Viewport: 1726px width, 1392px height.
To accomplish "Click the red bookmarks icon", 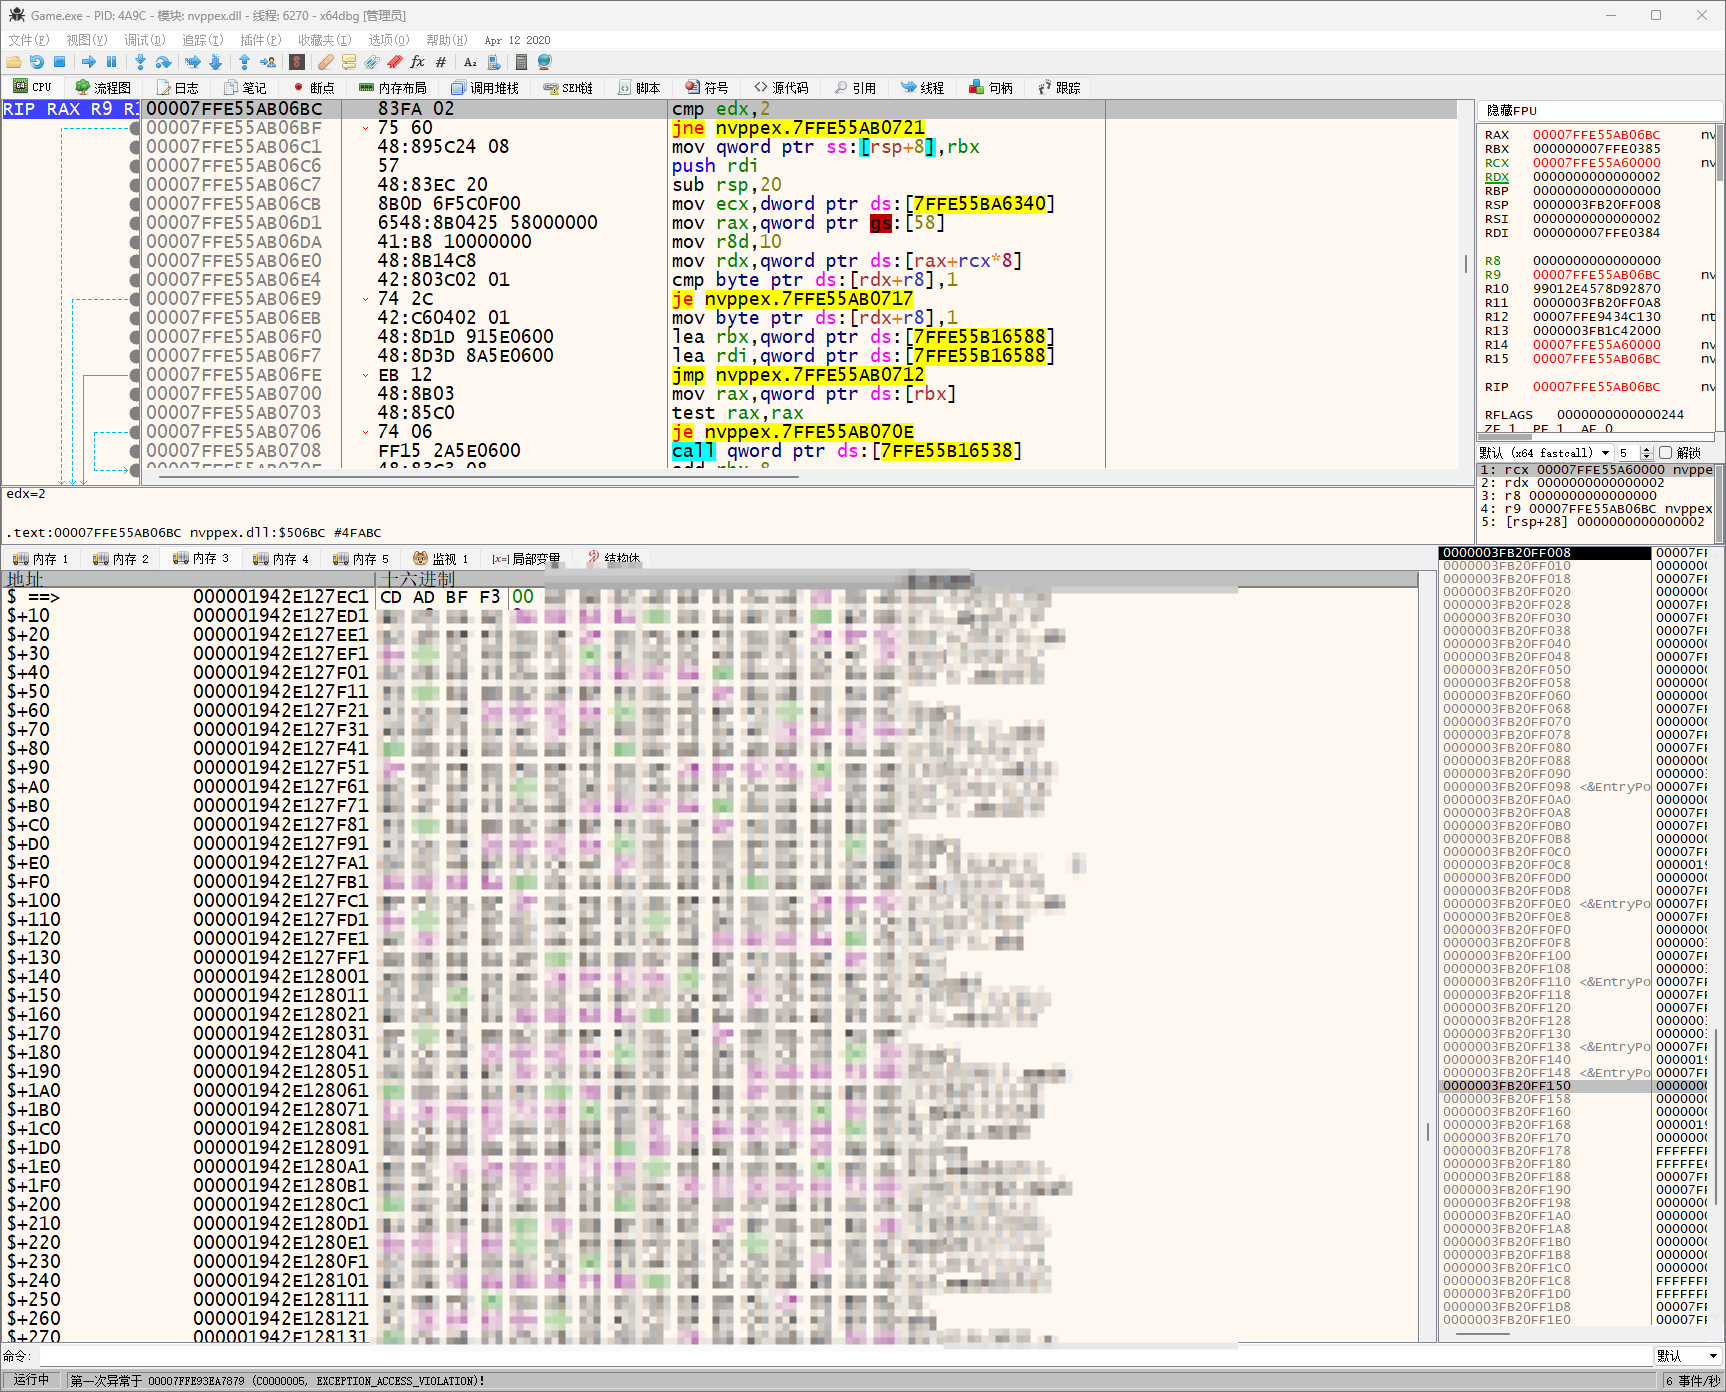I will tap(395, 62).
